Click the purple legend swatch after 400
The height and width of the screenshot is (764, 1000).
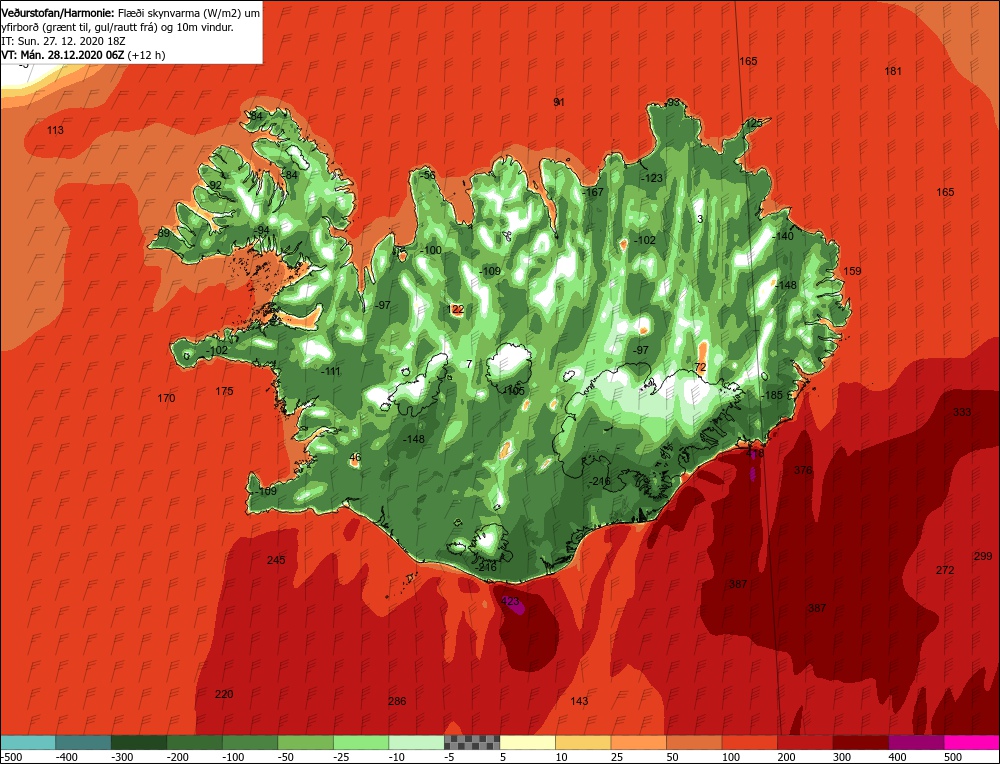[x=916, y=742]
